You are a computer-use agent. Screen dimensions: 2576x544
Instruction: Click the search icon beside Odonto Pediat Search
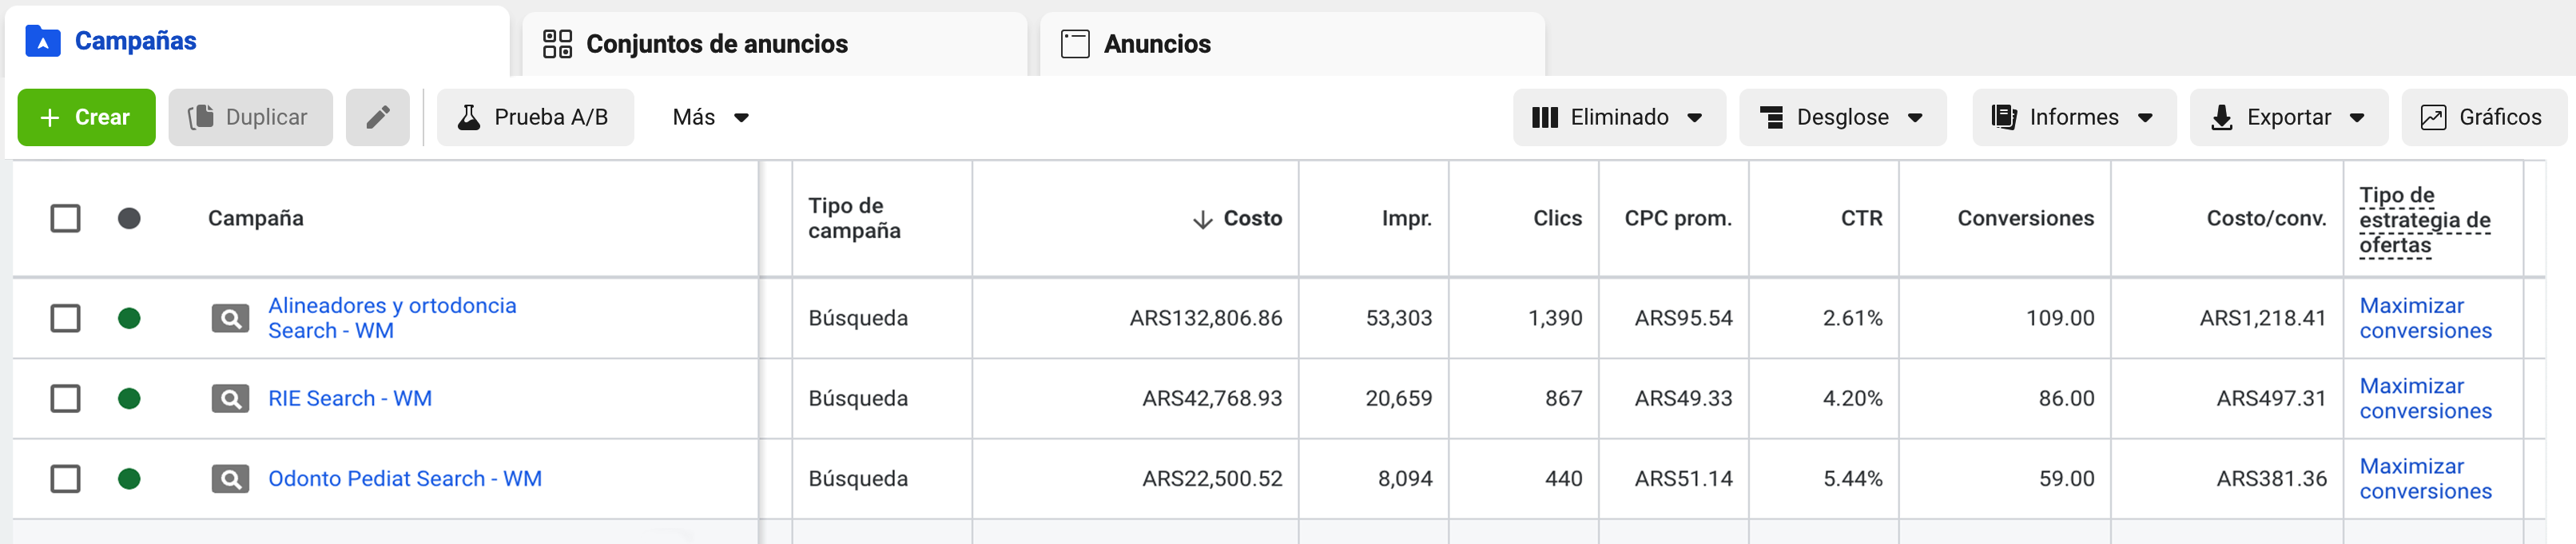(x=230, y=479)
